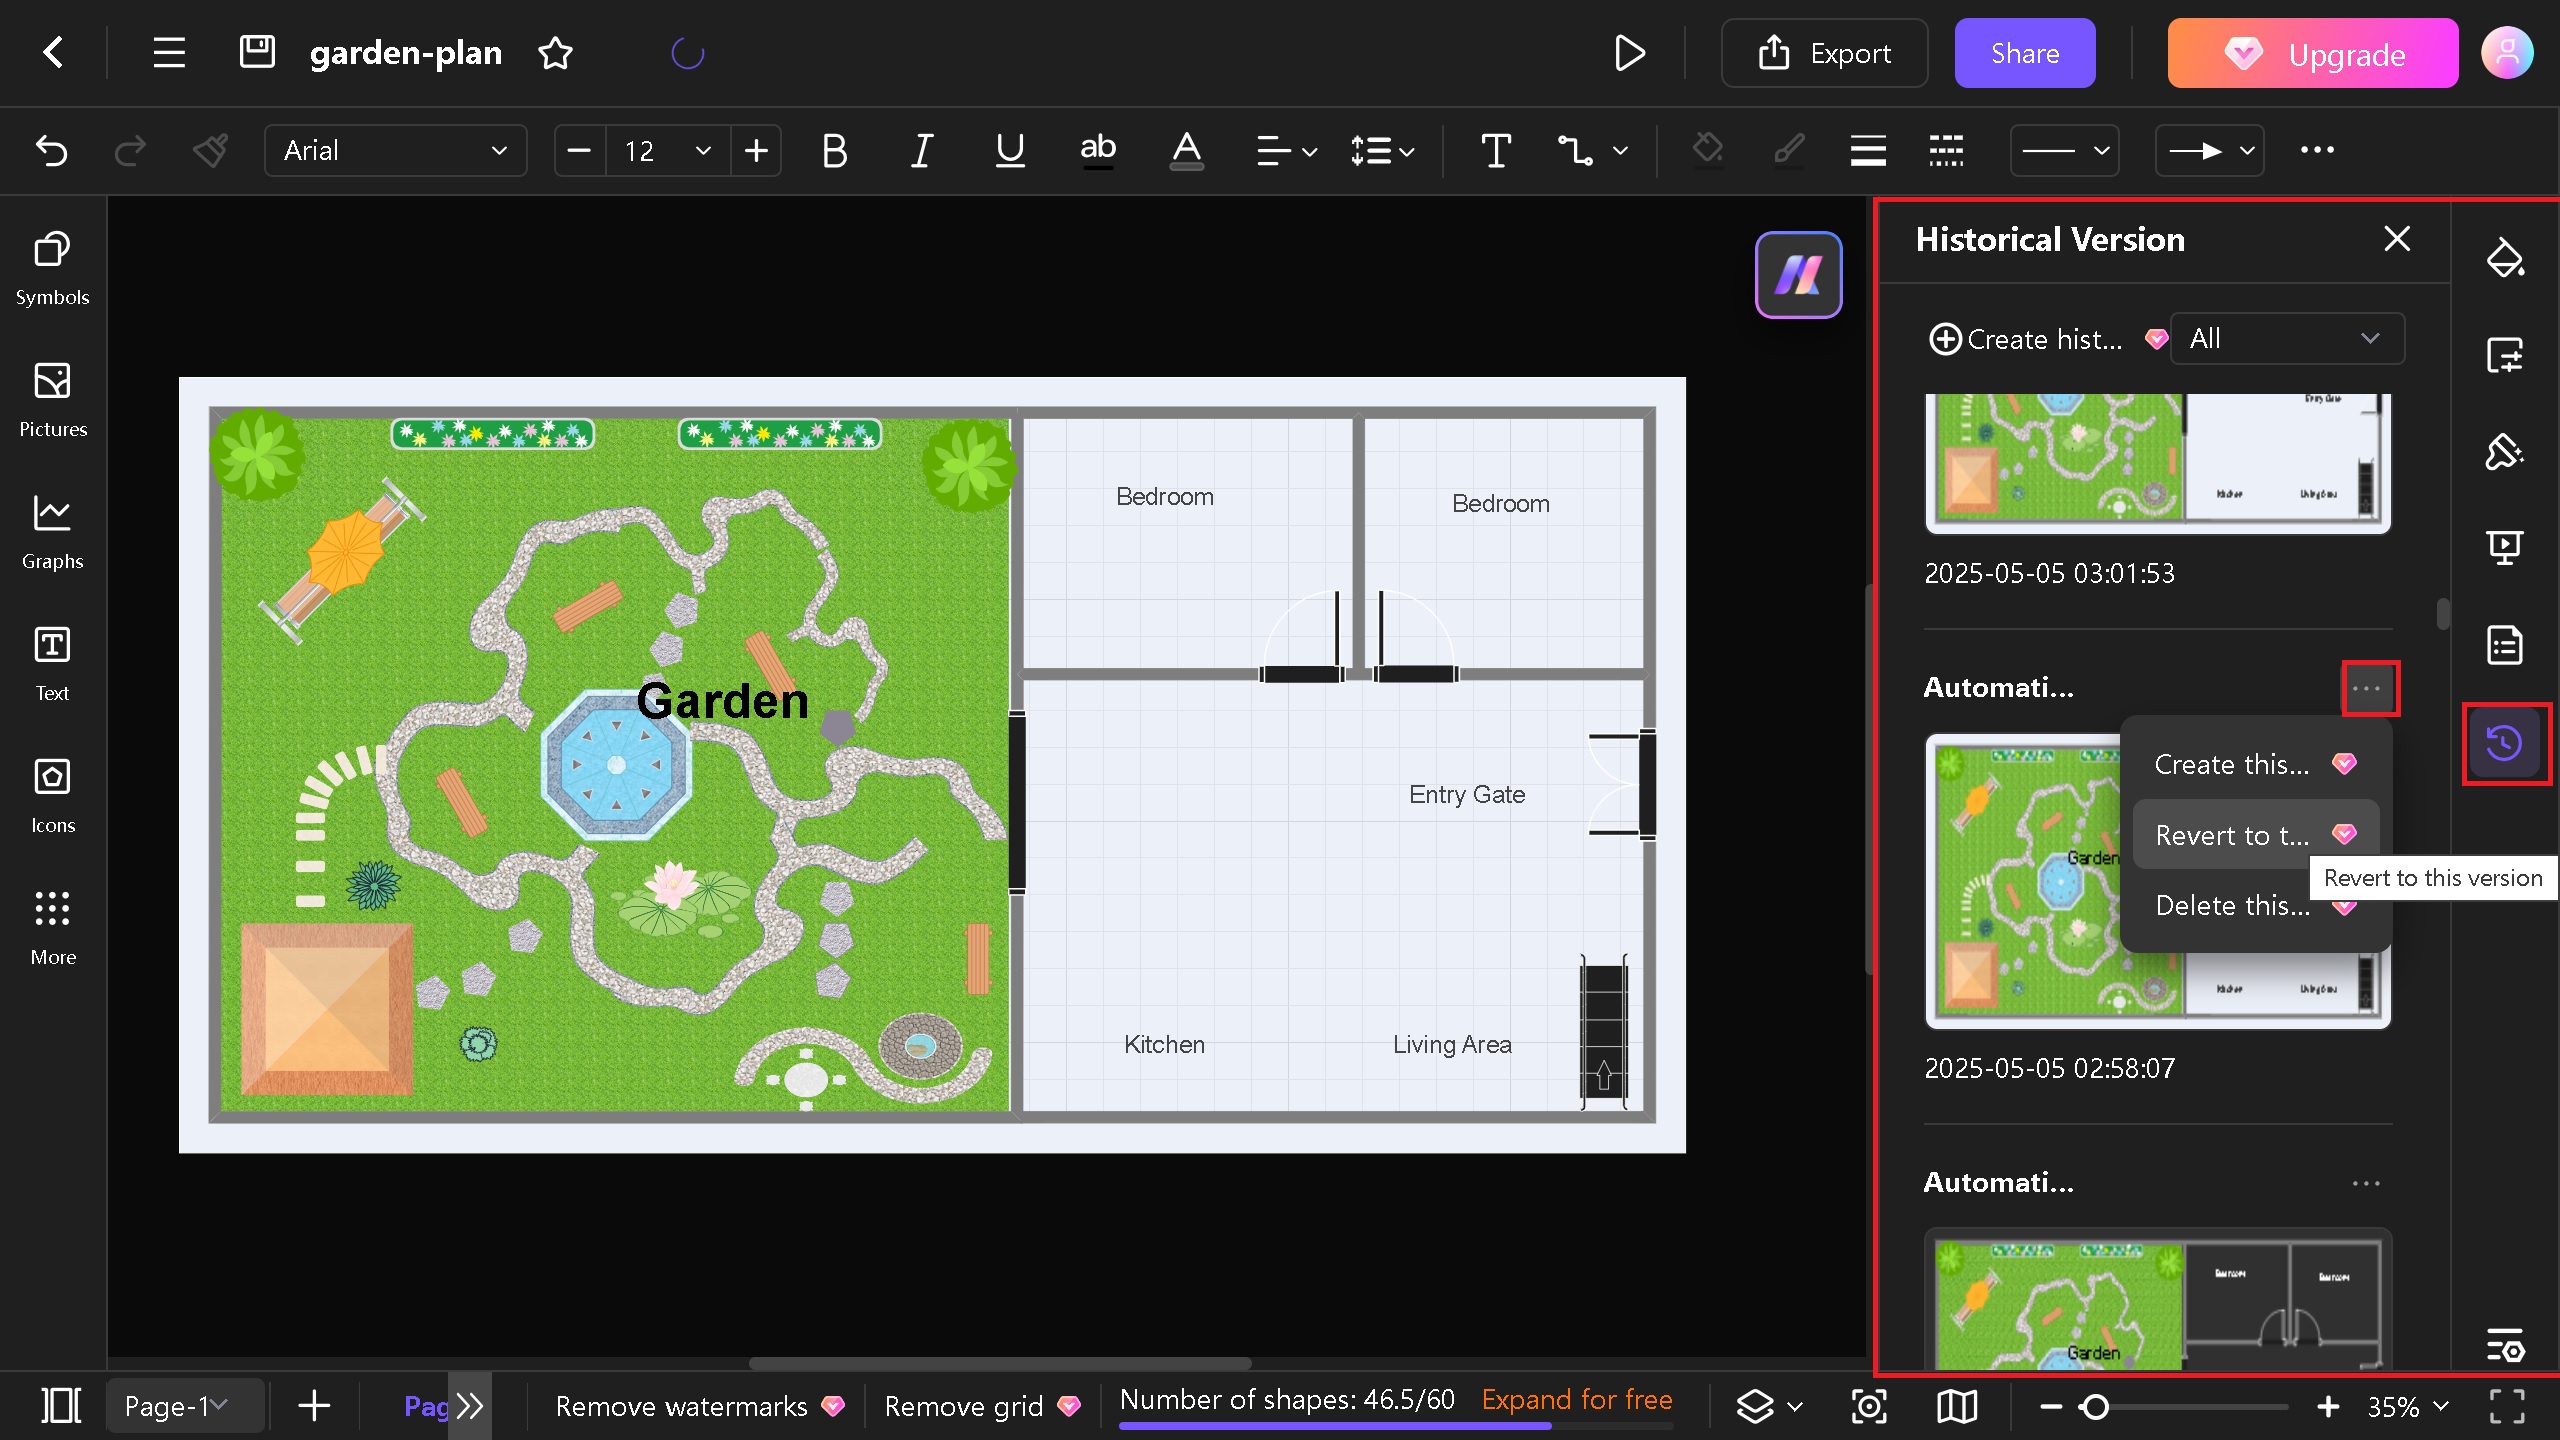Open the line type dropdown
The height and width of the screenshot is (1440, 2560).
point(2065,151)
